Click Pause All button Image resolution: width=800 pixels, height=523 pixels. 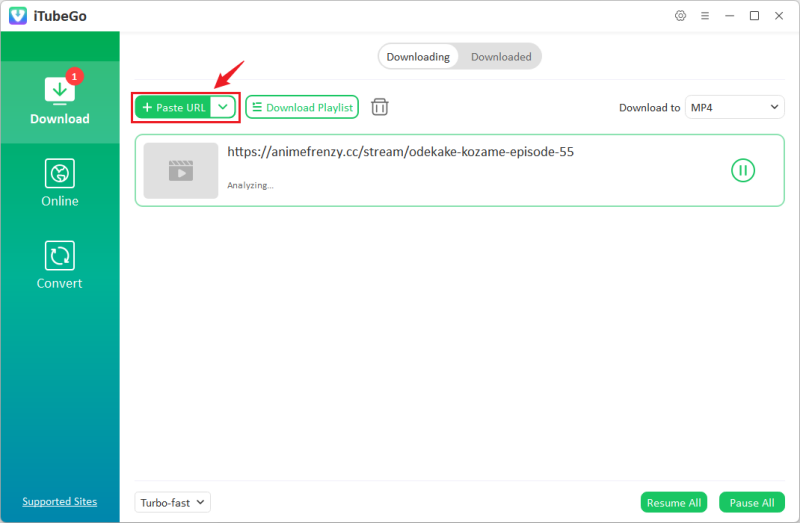tap(752, 503)
